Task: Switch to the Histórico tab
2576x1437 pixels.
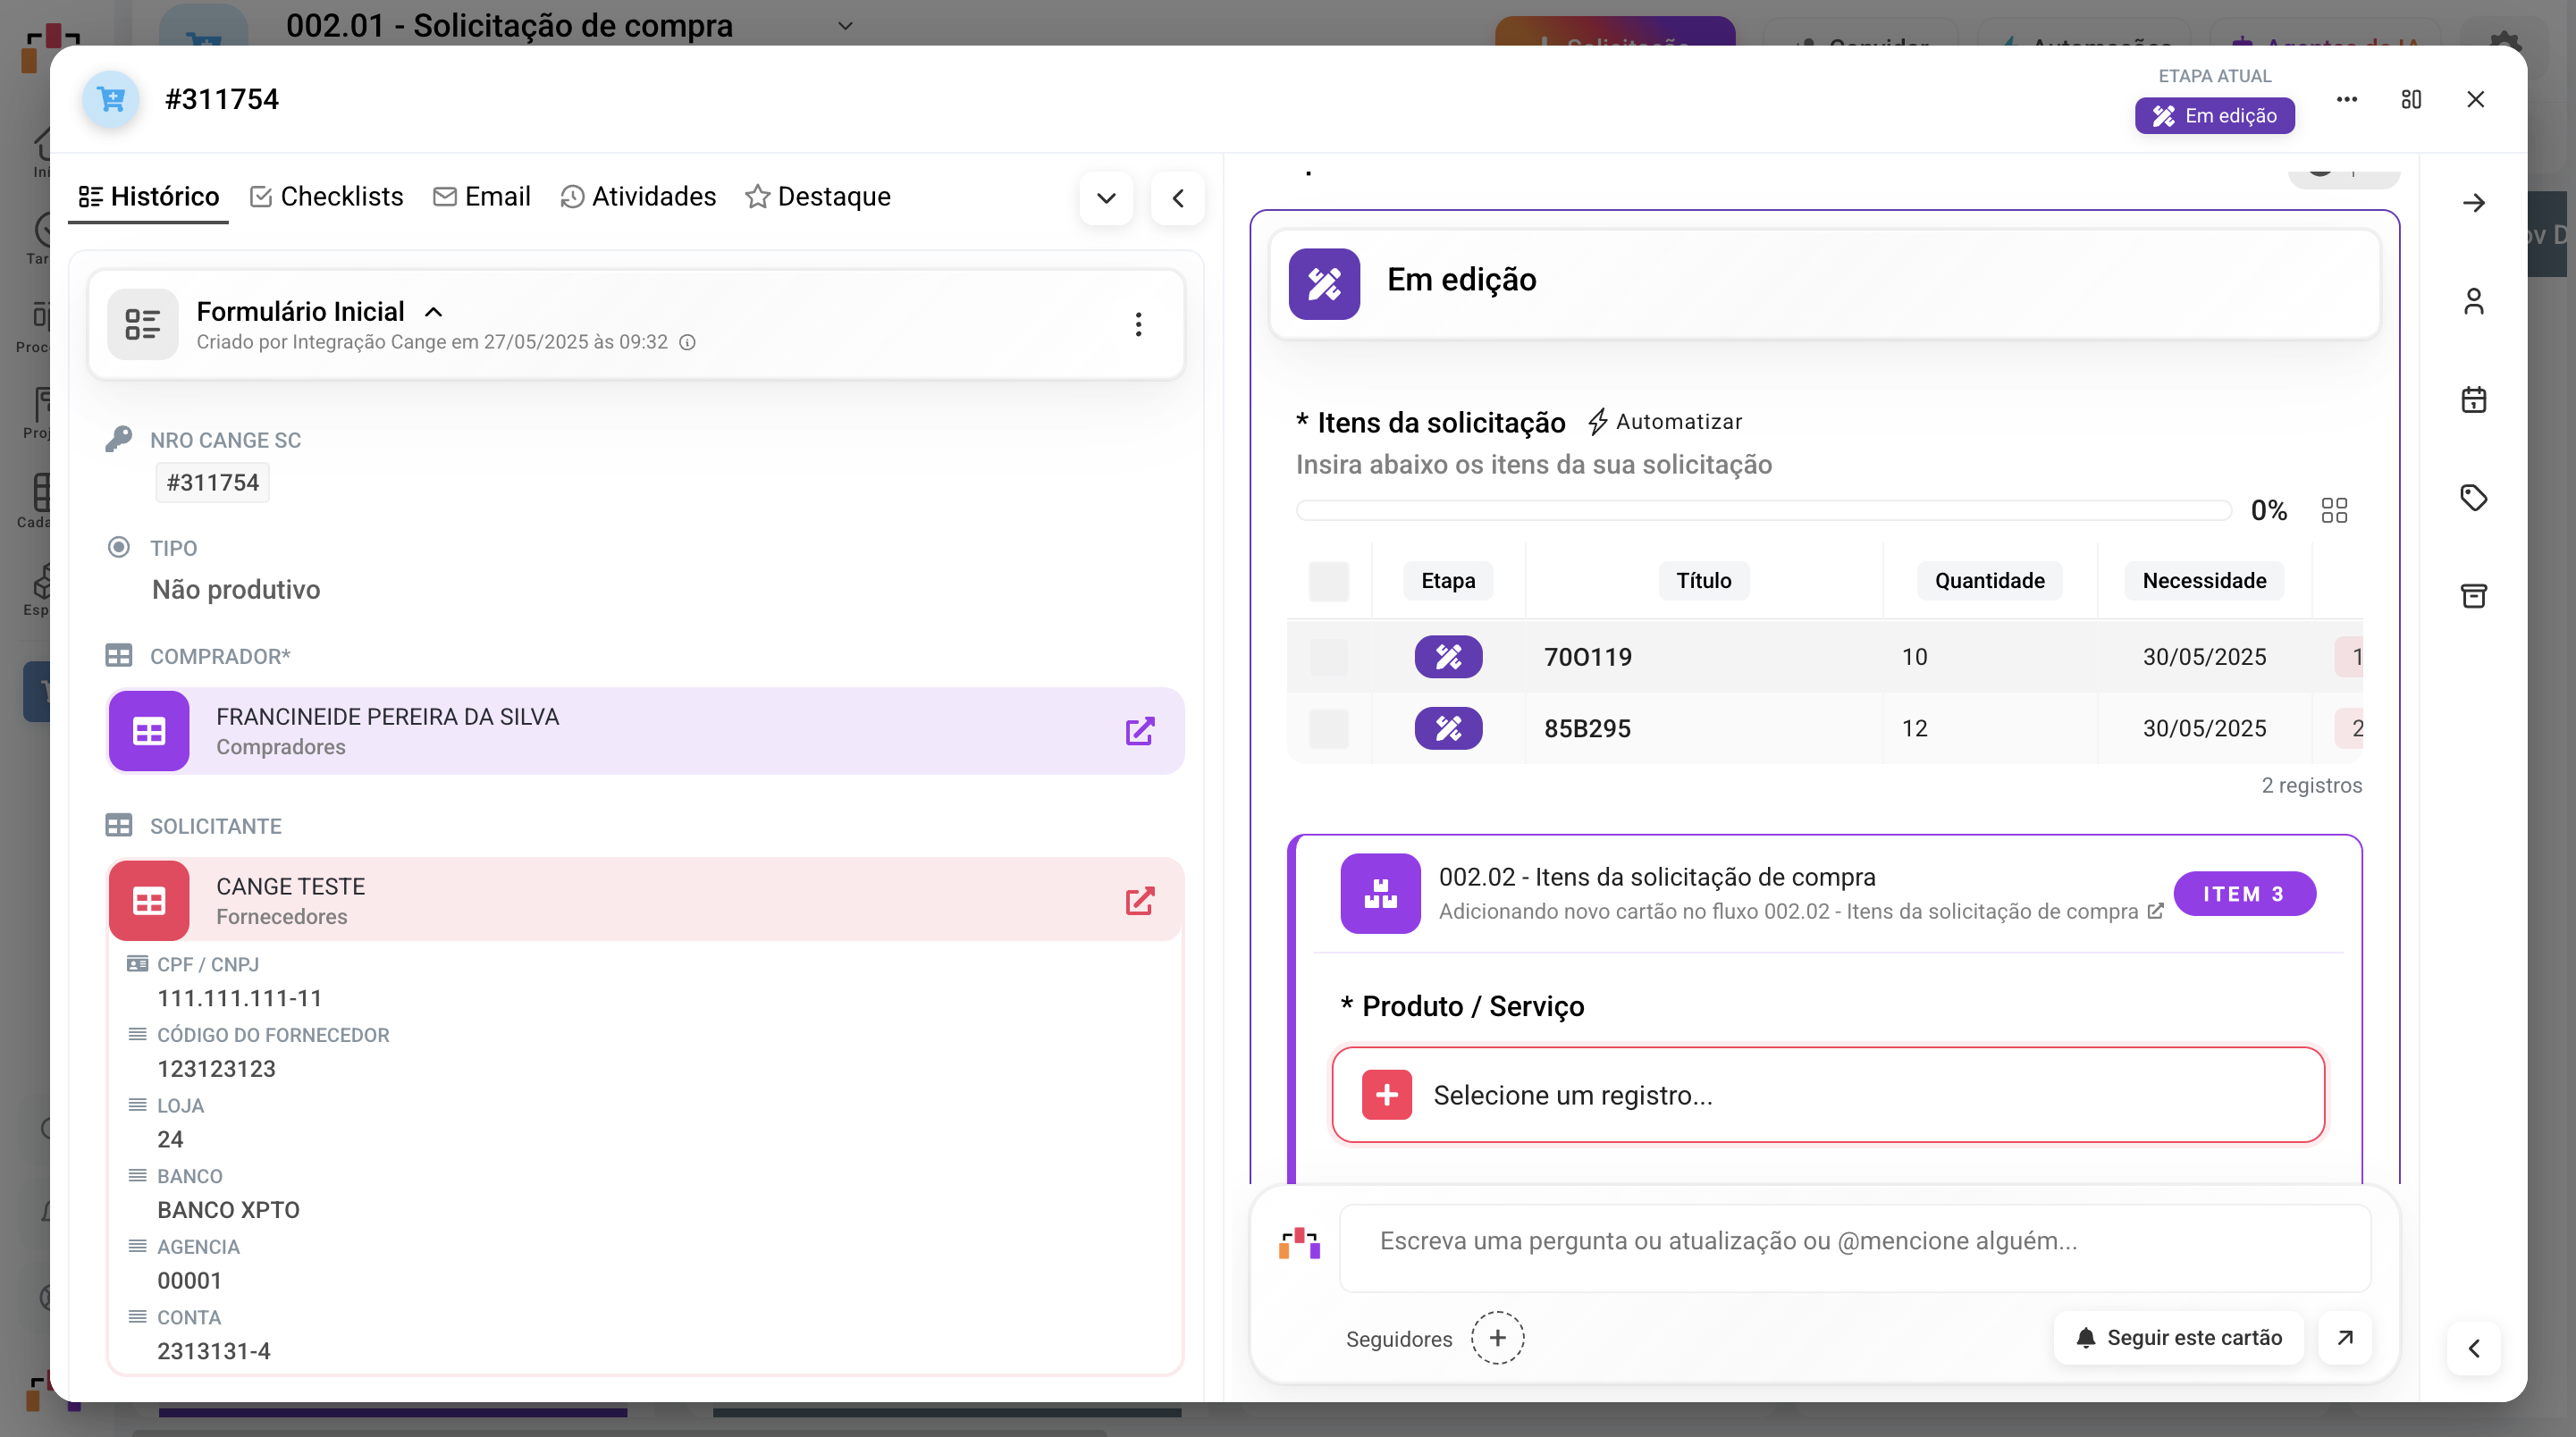Action: [148, 197]
